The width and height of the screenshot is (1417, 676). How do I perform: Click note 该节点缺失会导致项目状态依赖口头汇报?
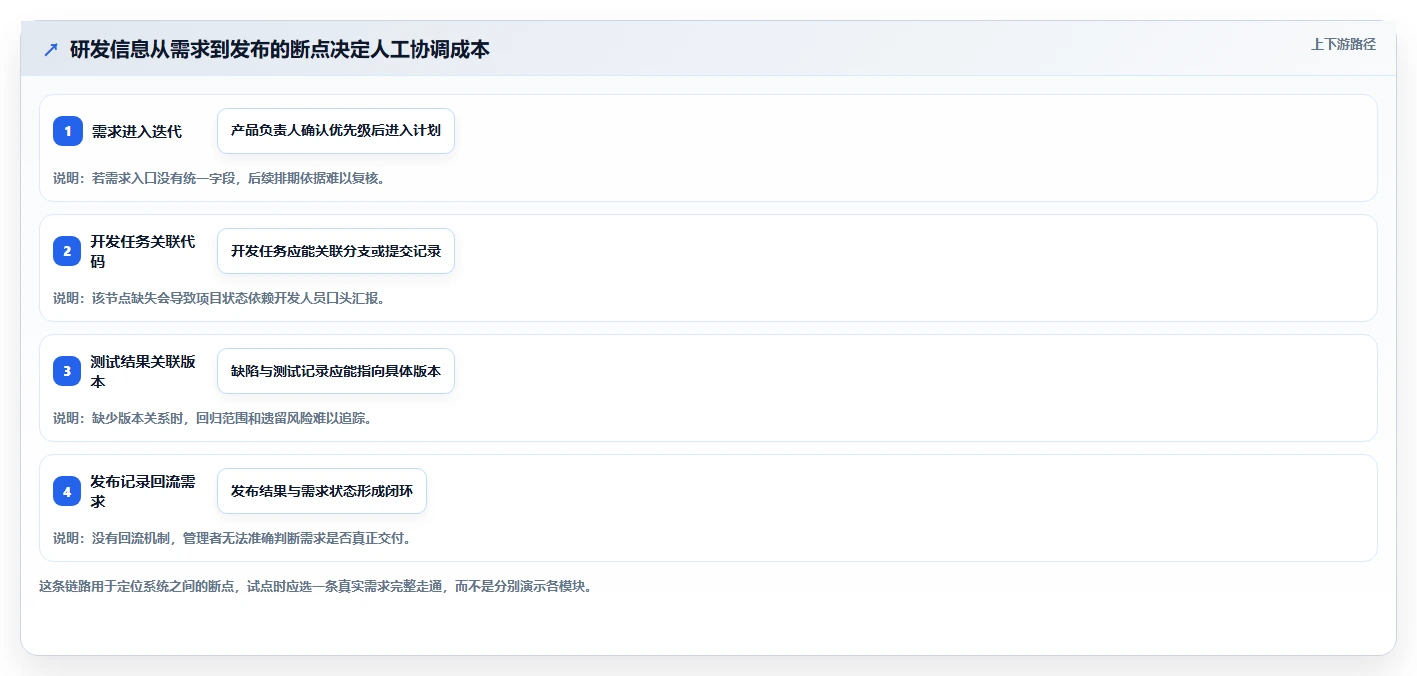[219, 298]
